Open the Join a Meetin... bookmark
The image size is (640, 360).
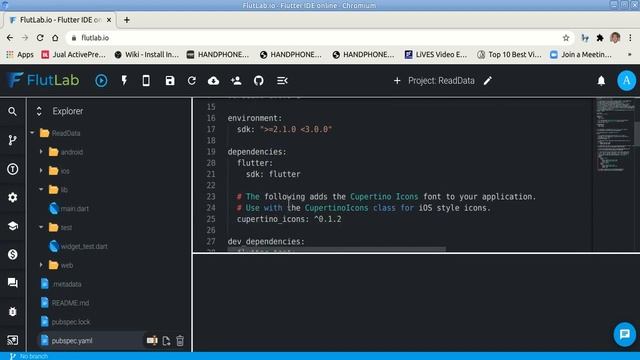pyautogui.click(x=581, y=54)
